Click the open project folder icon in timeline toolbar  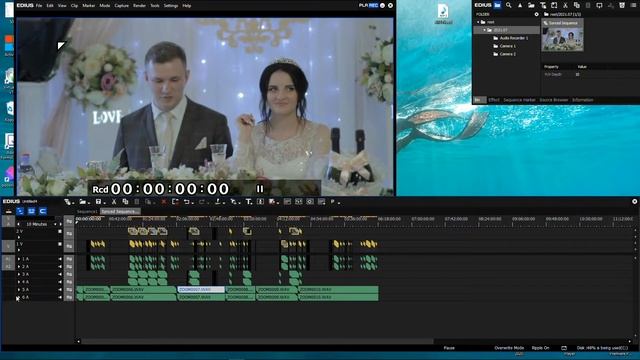click(83, 202)
